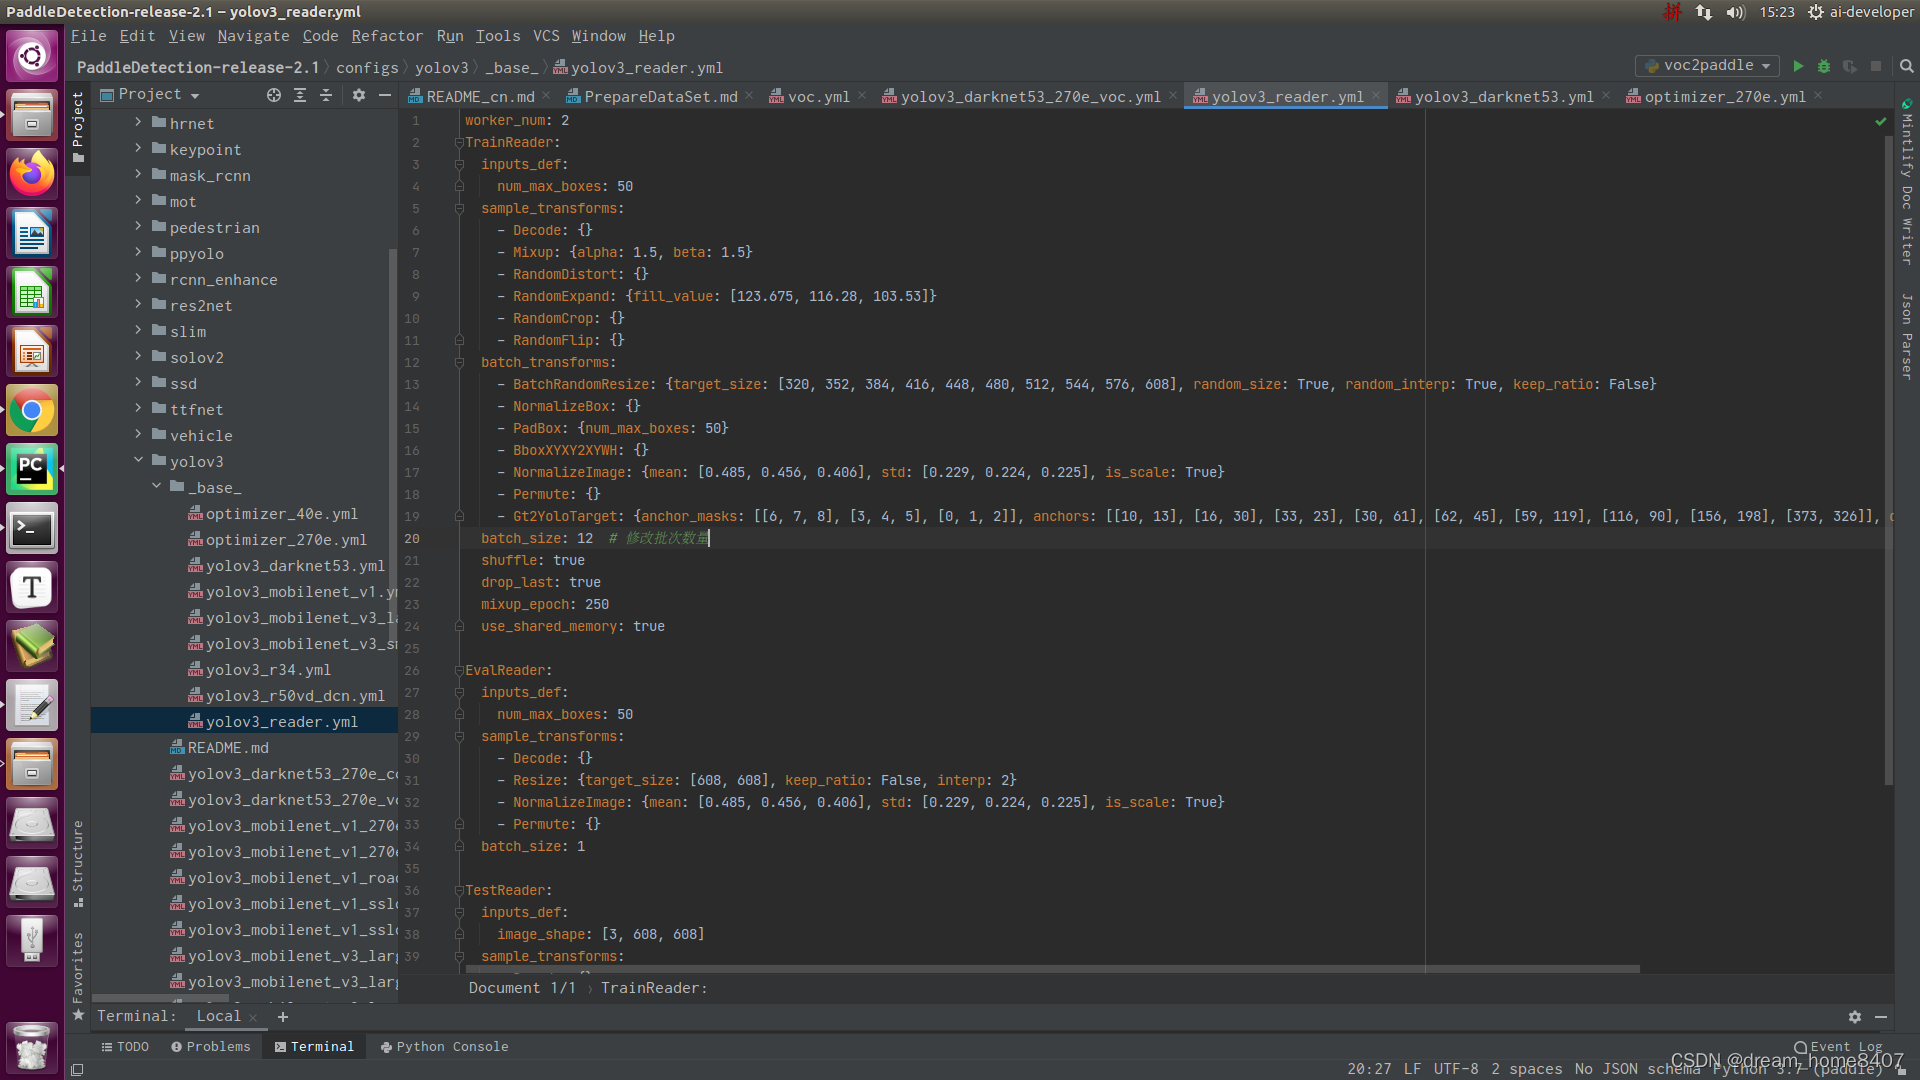Toggle Mintlify Doc Writer side panel
Image resolution: width=1920 pixels, height=1080 pixels.
pos(1907,182)
